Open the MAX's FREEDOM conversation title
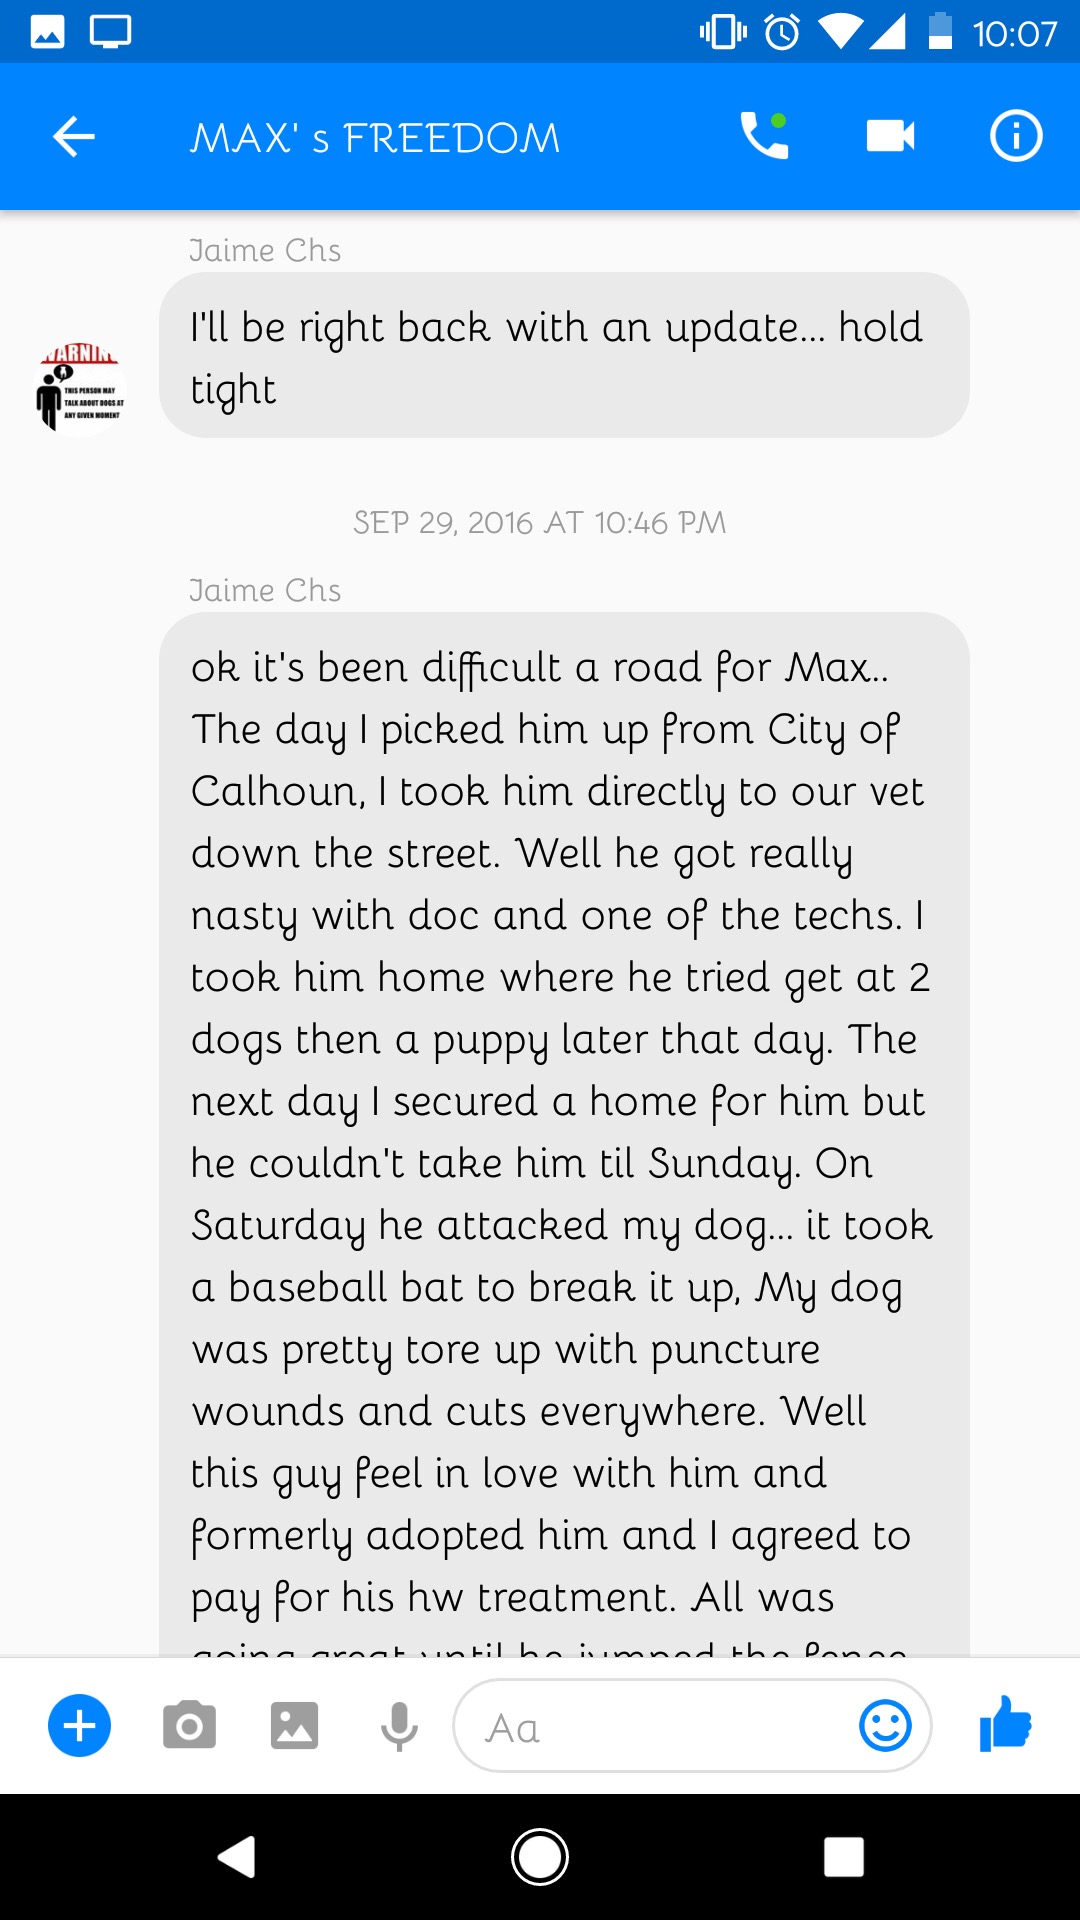This screenshot has width=1080, height=1920. [x=375, y=138]
